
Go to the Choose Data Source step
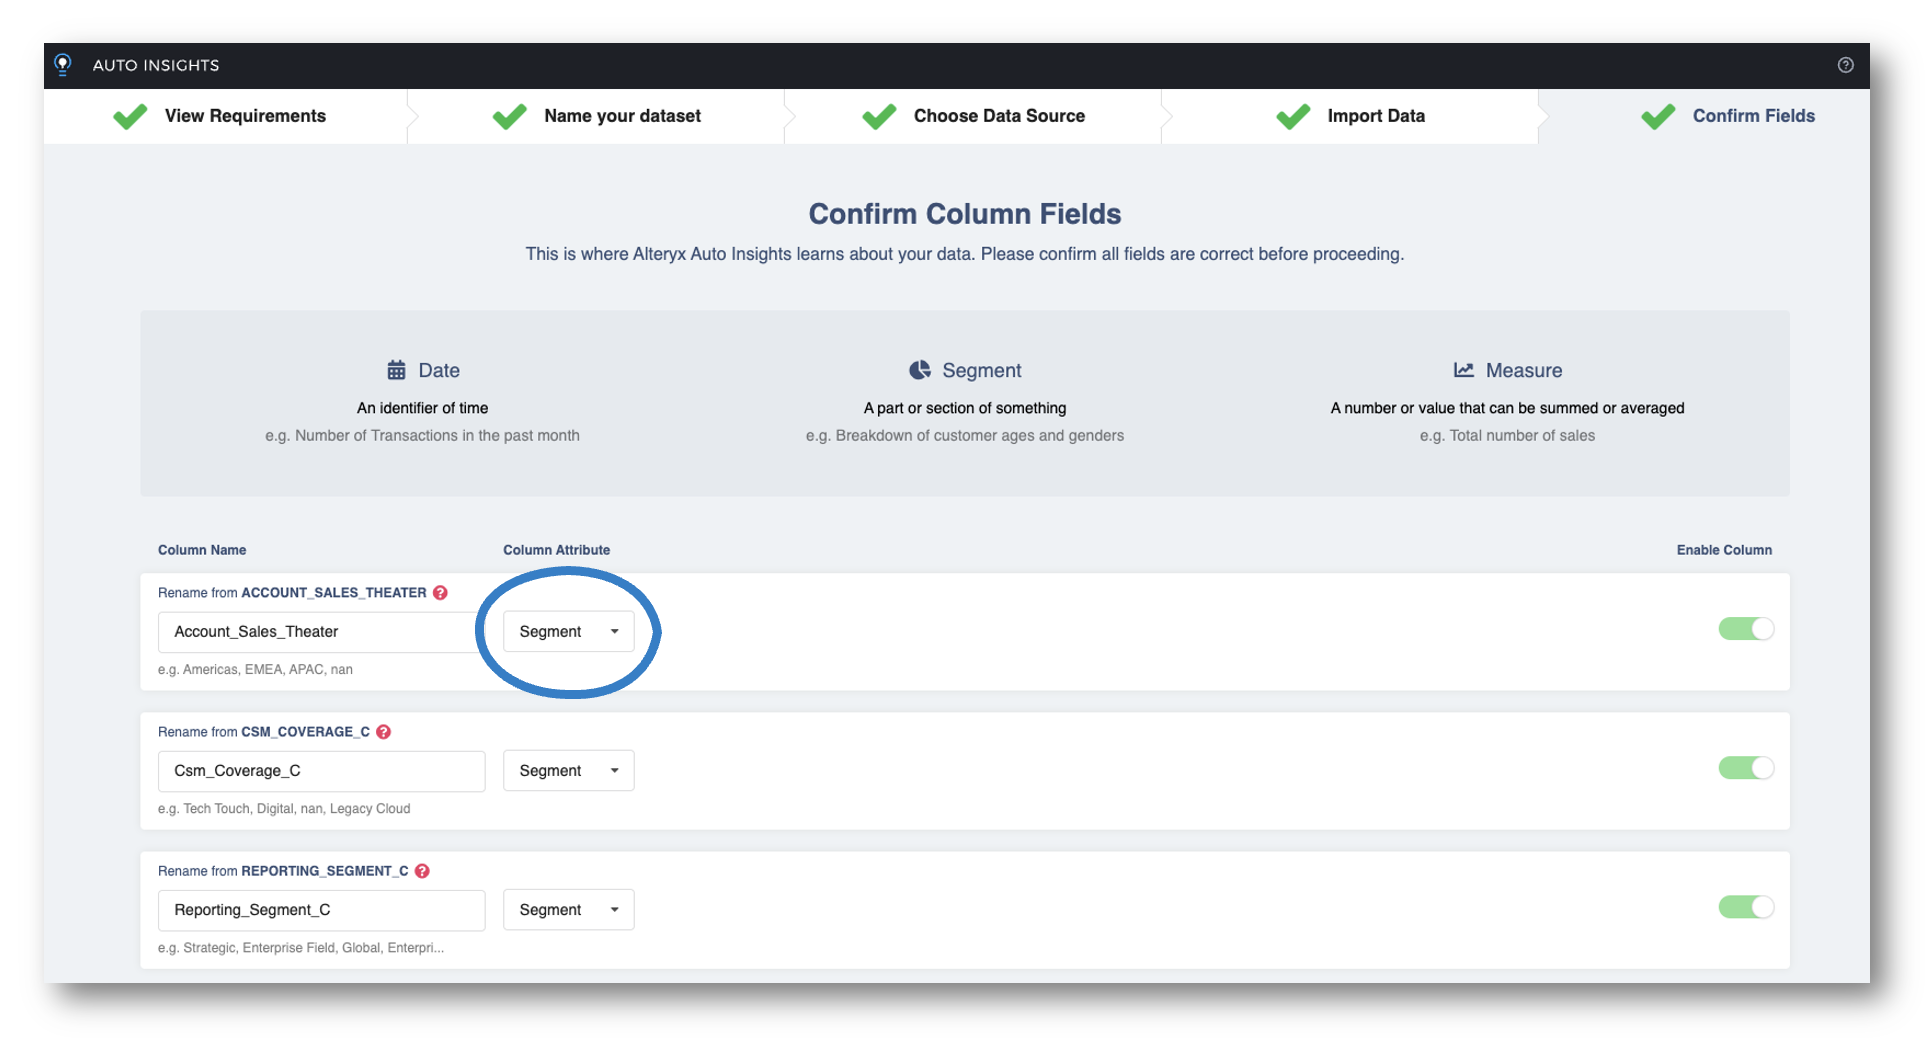pos(998,116)
